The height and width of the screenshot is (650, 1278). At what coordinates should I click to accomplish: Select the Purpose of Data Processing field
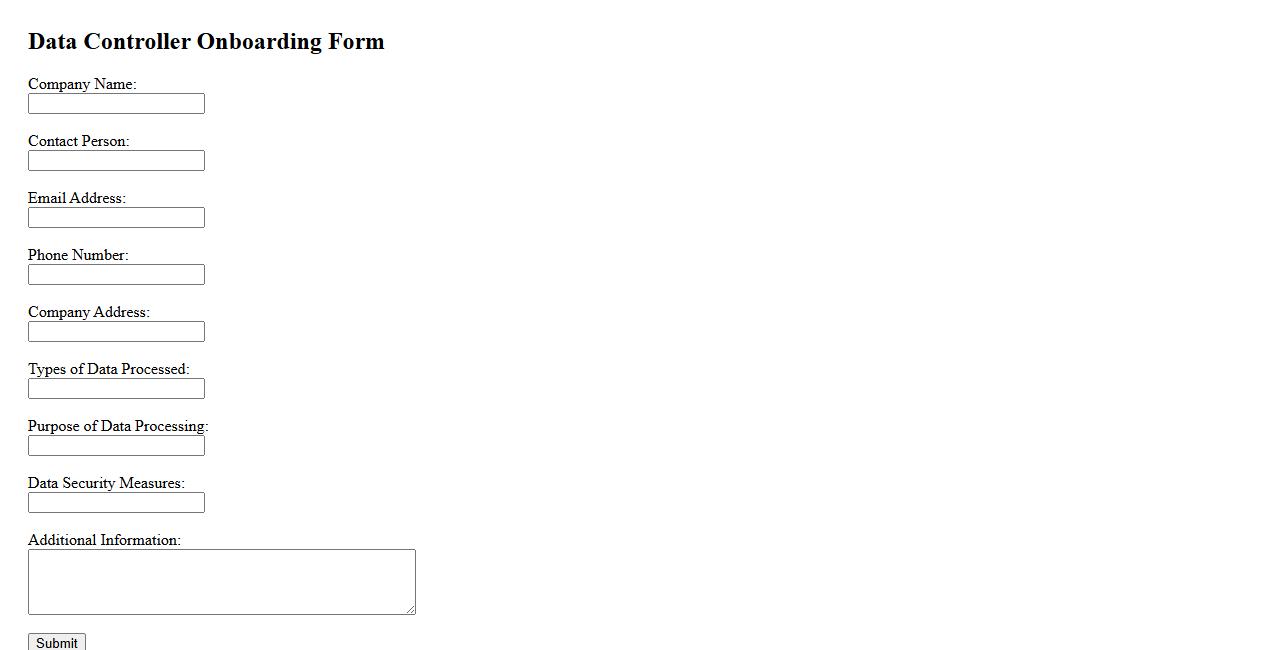[116, 446]
